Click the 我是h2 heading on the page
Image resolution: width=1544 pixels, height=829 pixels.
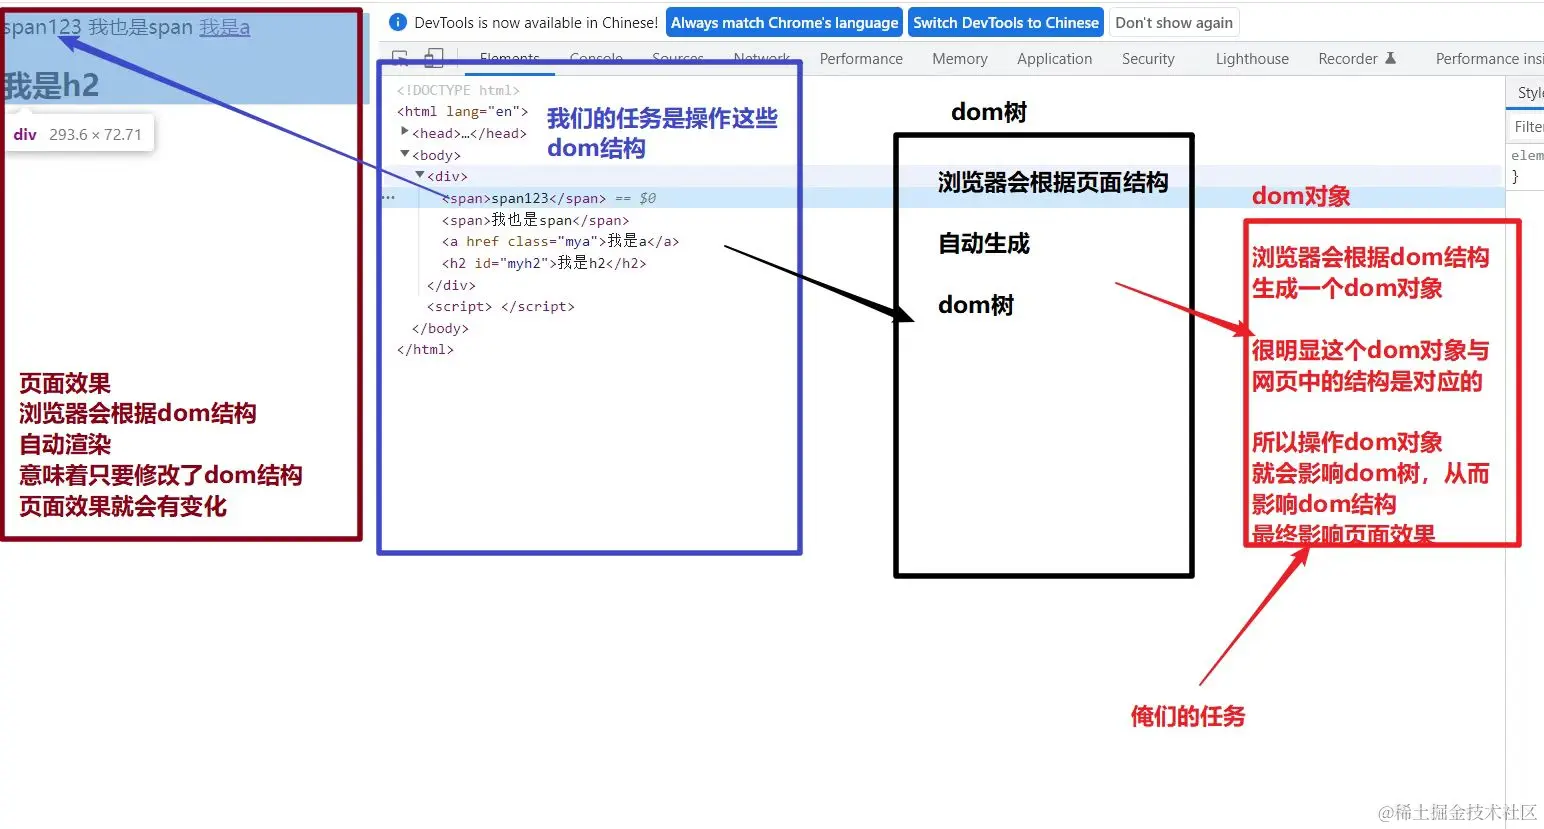click(x=50, y=86)
